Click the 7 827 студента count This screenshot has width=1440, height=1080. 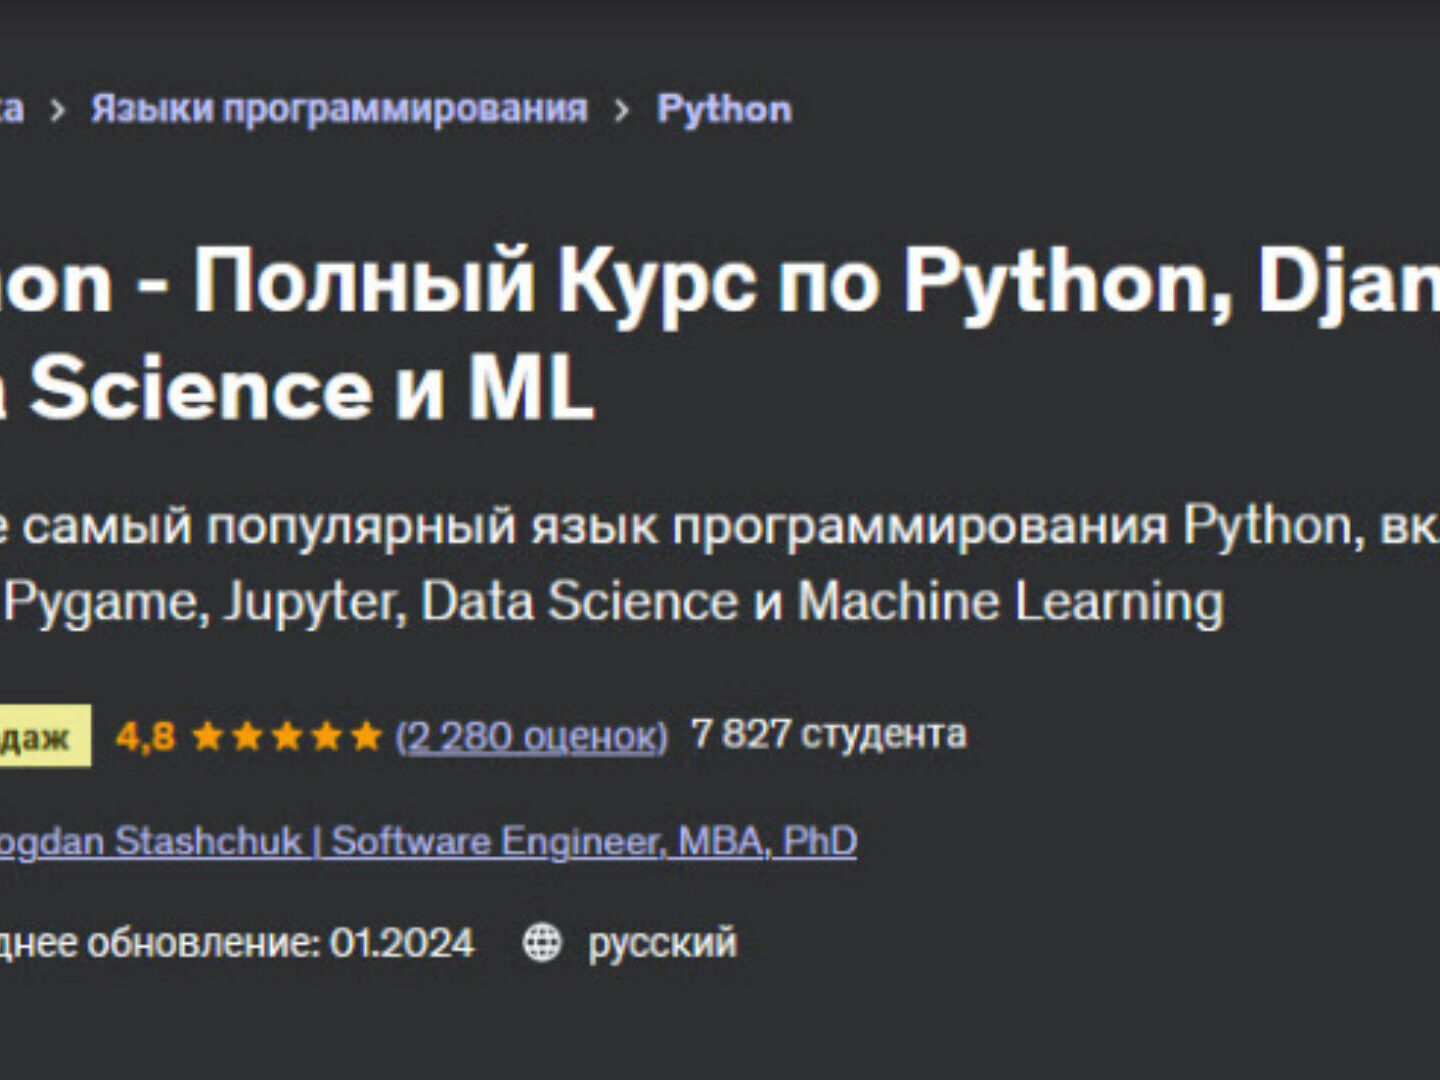pos(828,734)
